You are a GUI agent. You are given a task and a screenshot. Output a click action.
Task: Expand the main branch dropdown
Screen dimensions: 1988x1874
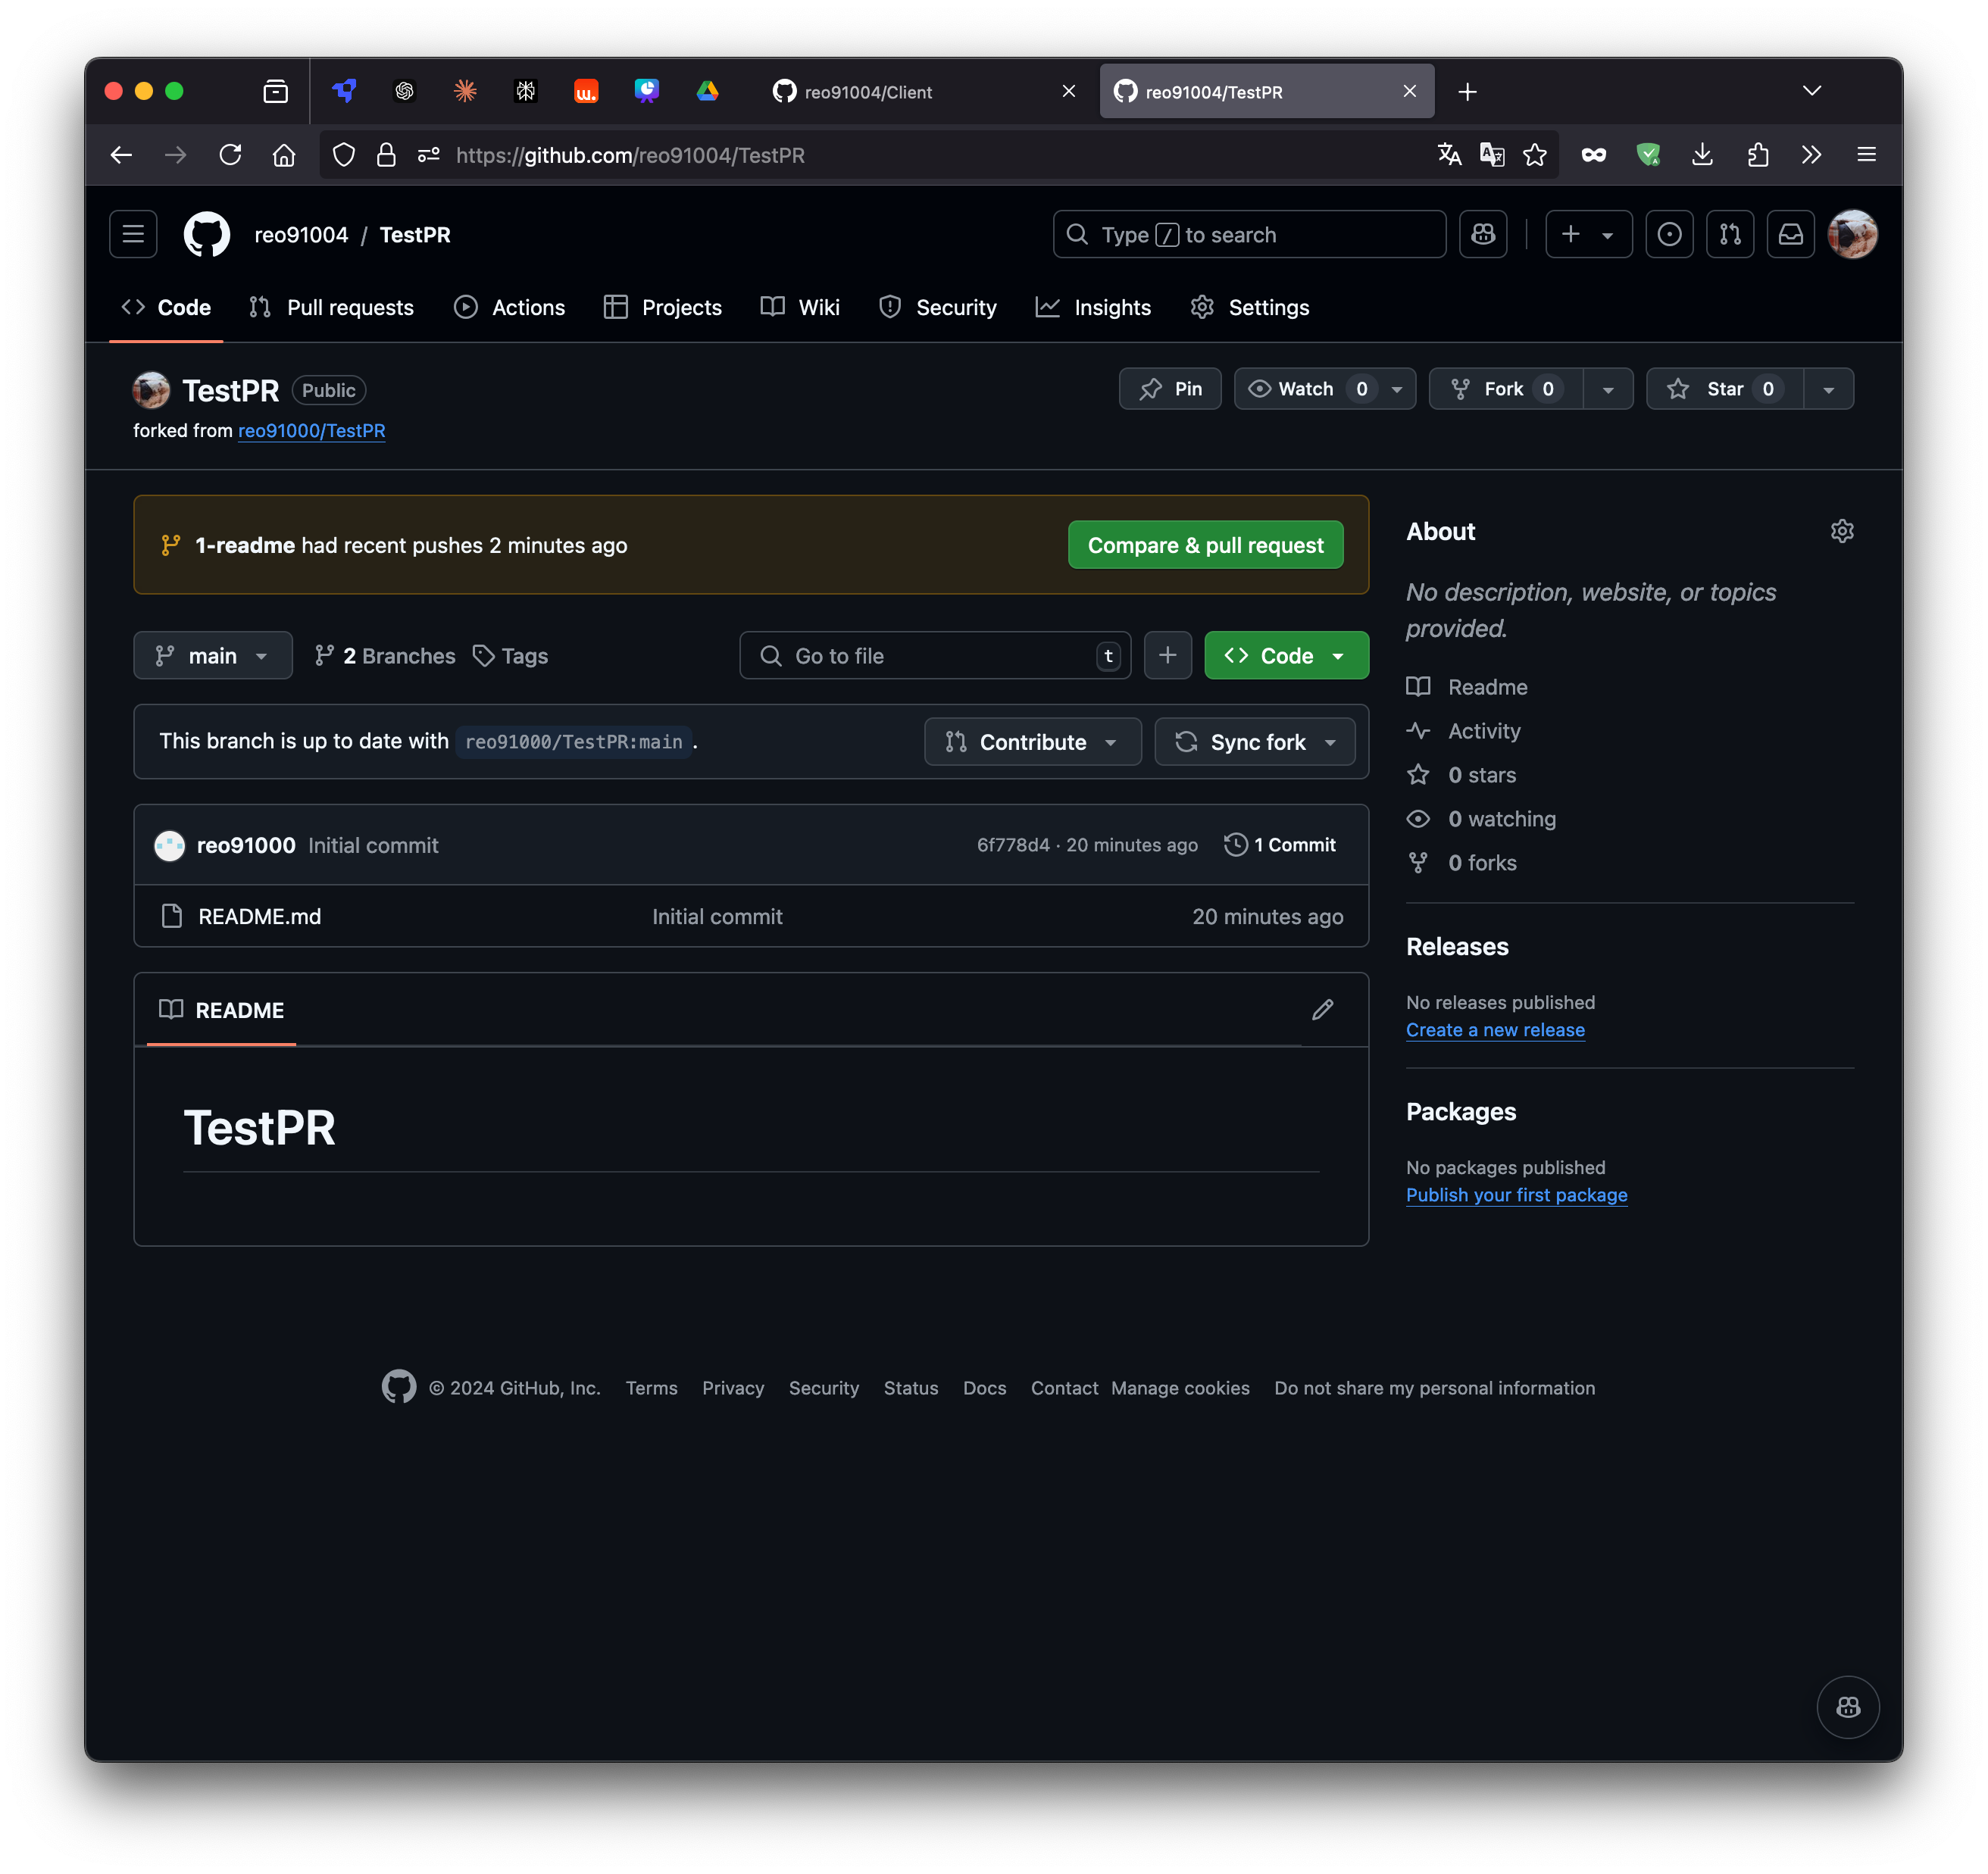[x=212, y=656]
